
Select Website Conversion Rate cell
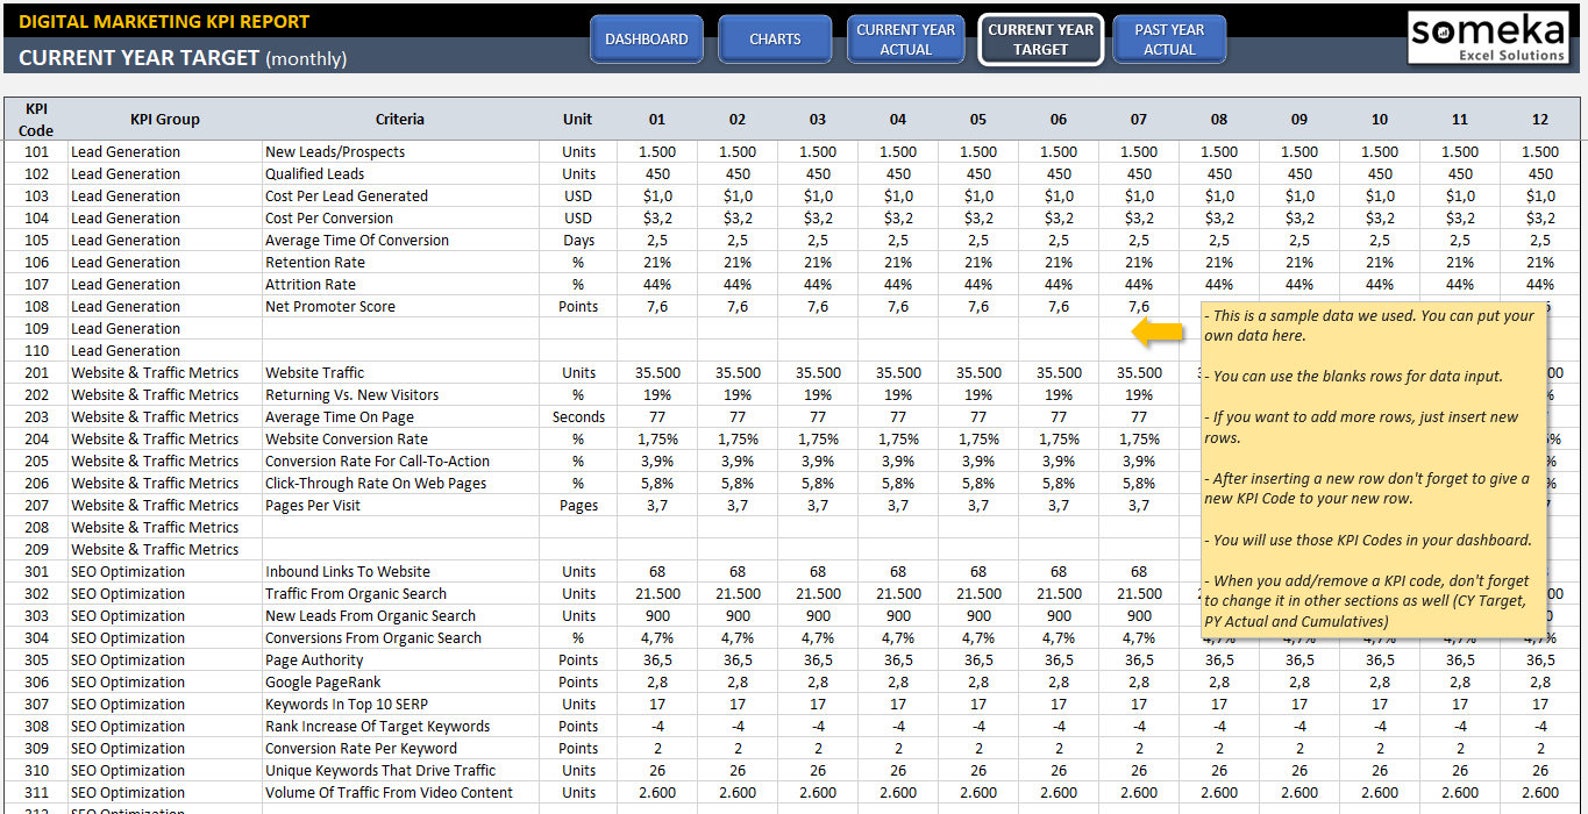click(400, 439)
